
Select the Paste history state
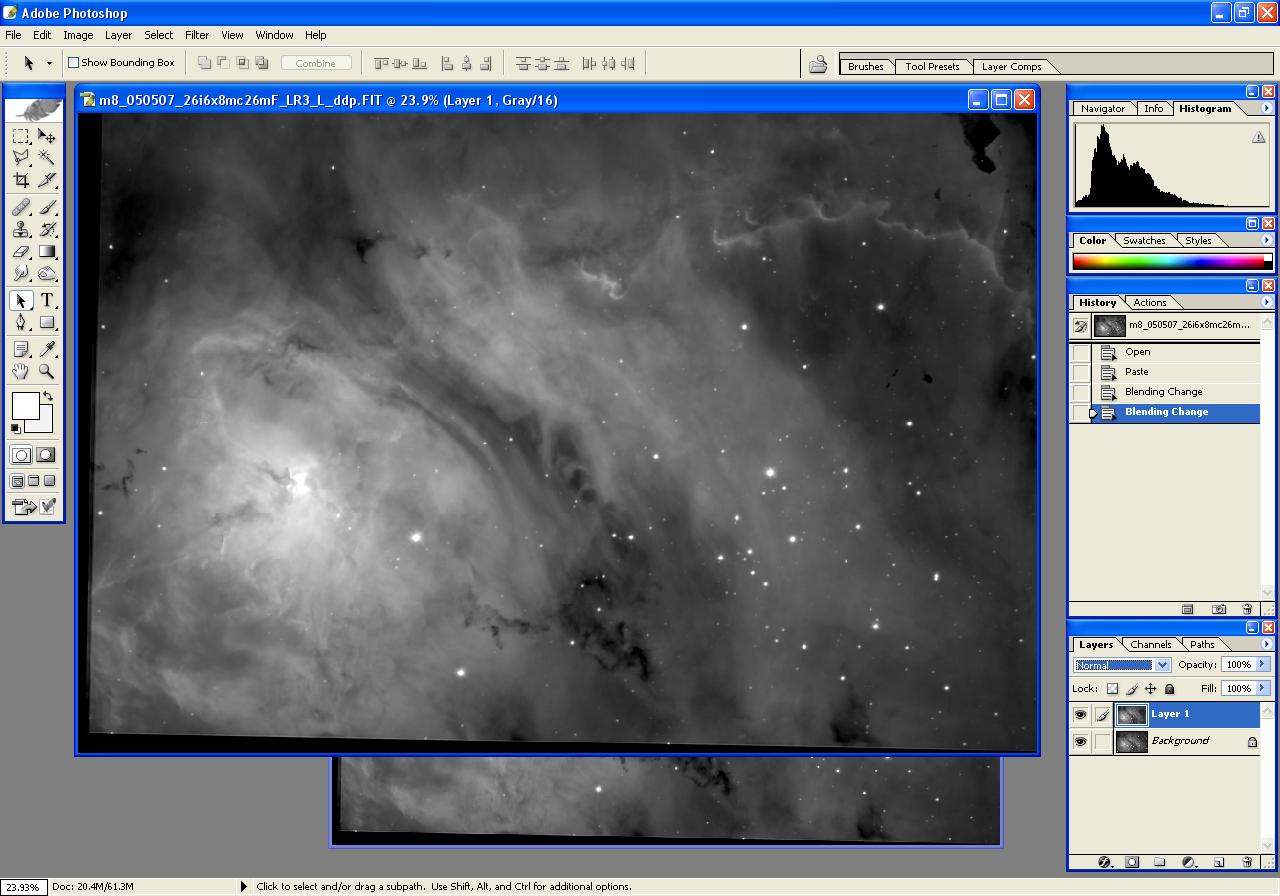tap(1137, 372)
